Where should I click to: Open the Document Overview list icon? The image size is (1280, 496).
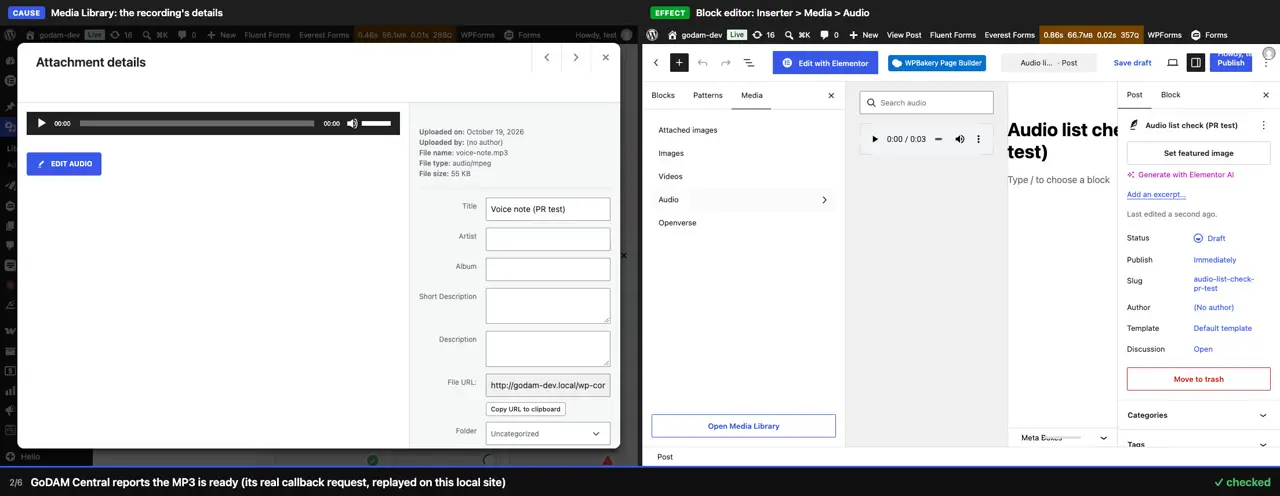tap(749, 62)
